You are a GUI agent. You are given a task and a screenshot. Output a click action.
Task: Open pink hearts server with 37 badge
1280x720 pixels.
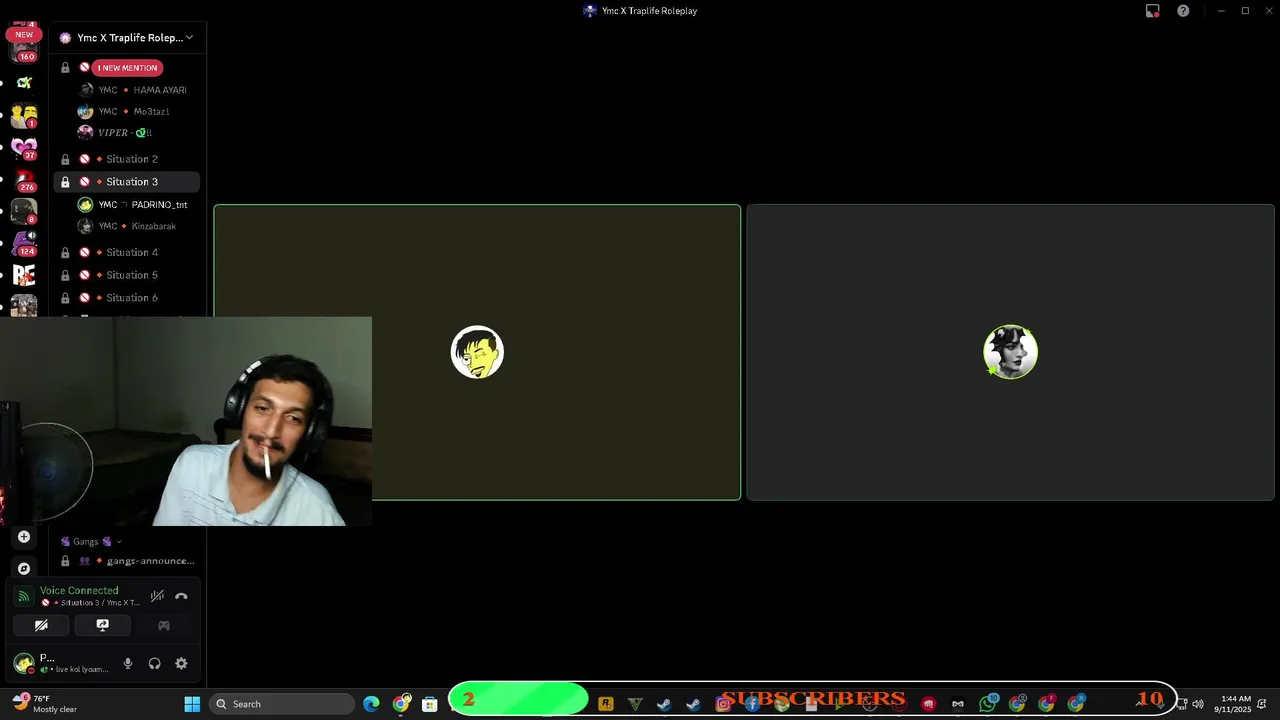(x=24, y=148)
